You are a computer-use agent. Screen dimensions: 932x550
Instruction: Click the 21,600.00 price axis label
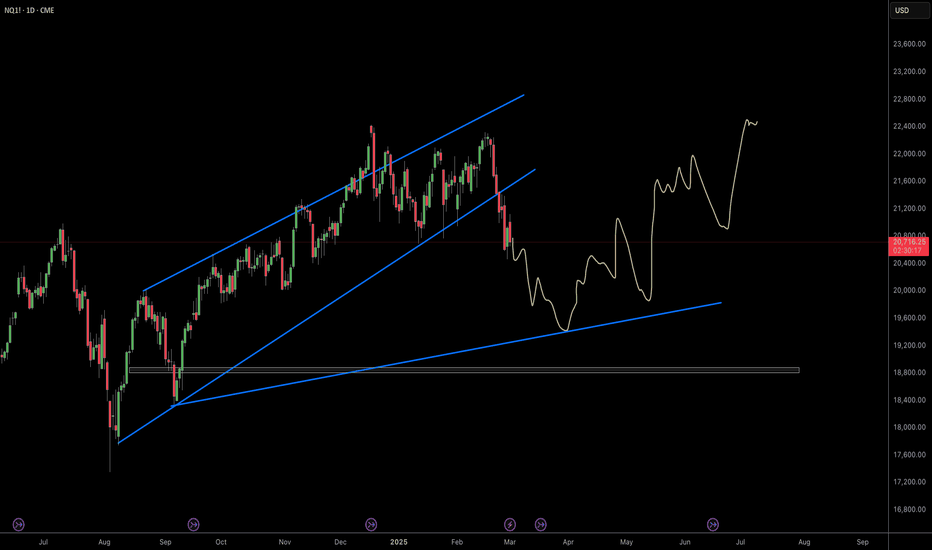coord(909,181)
